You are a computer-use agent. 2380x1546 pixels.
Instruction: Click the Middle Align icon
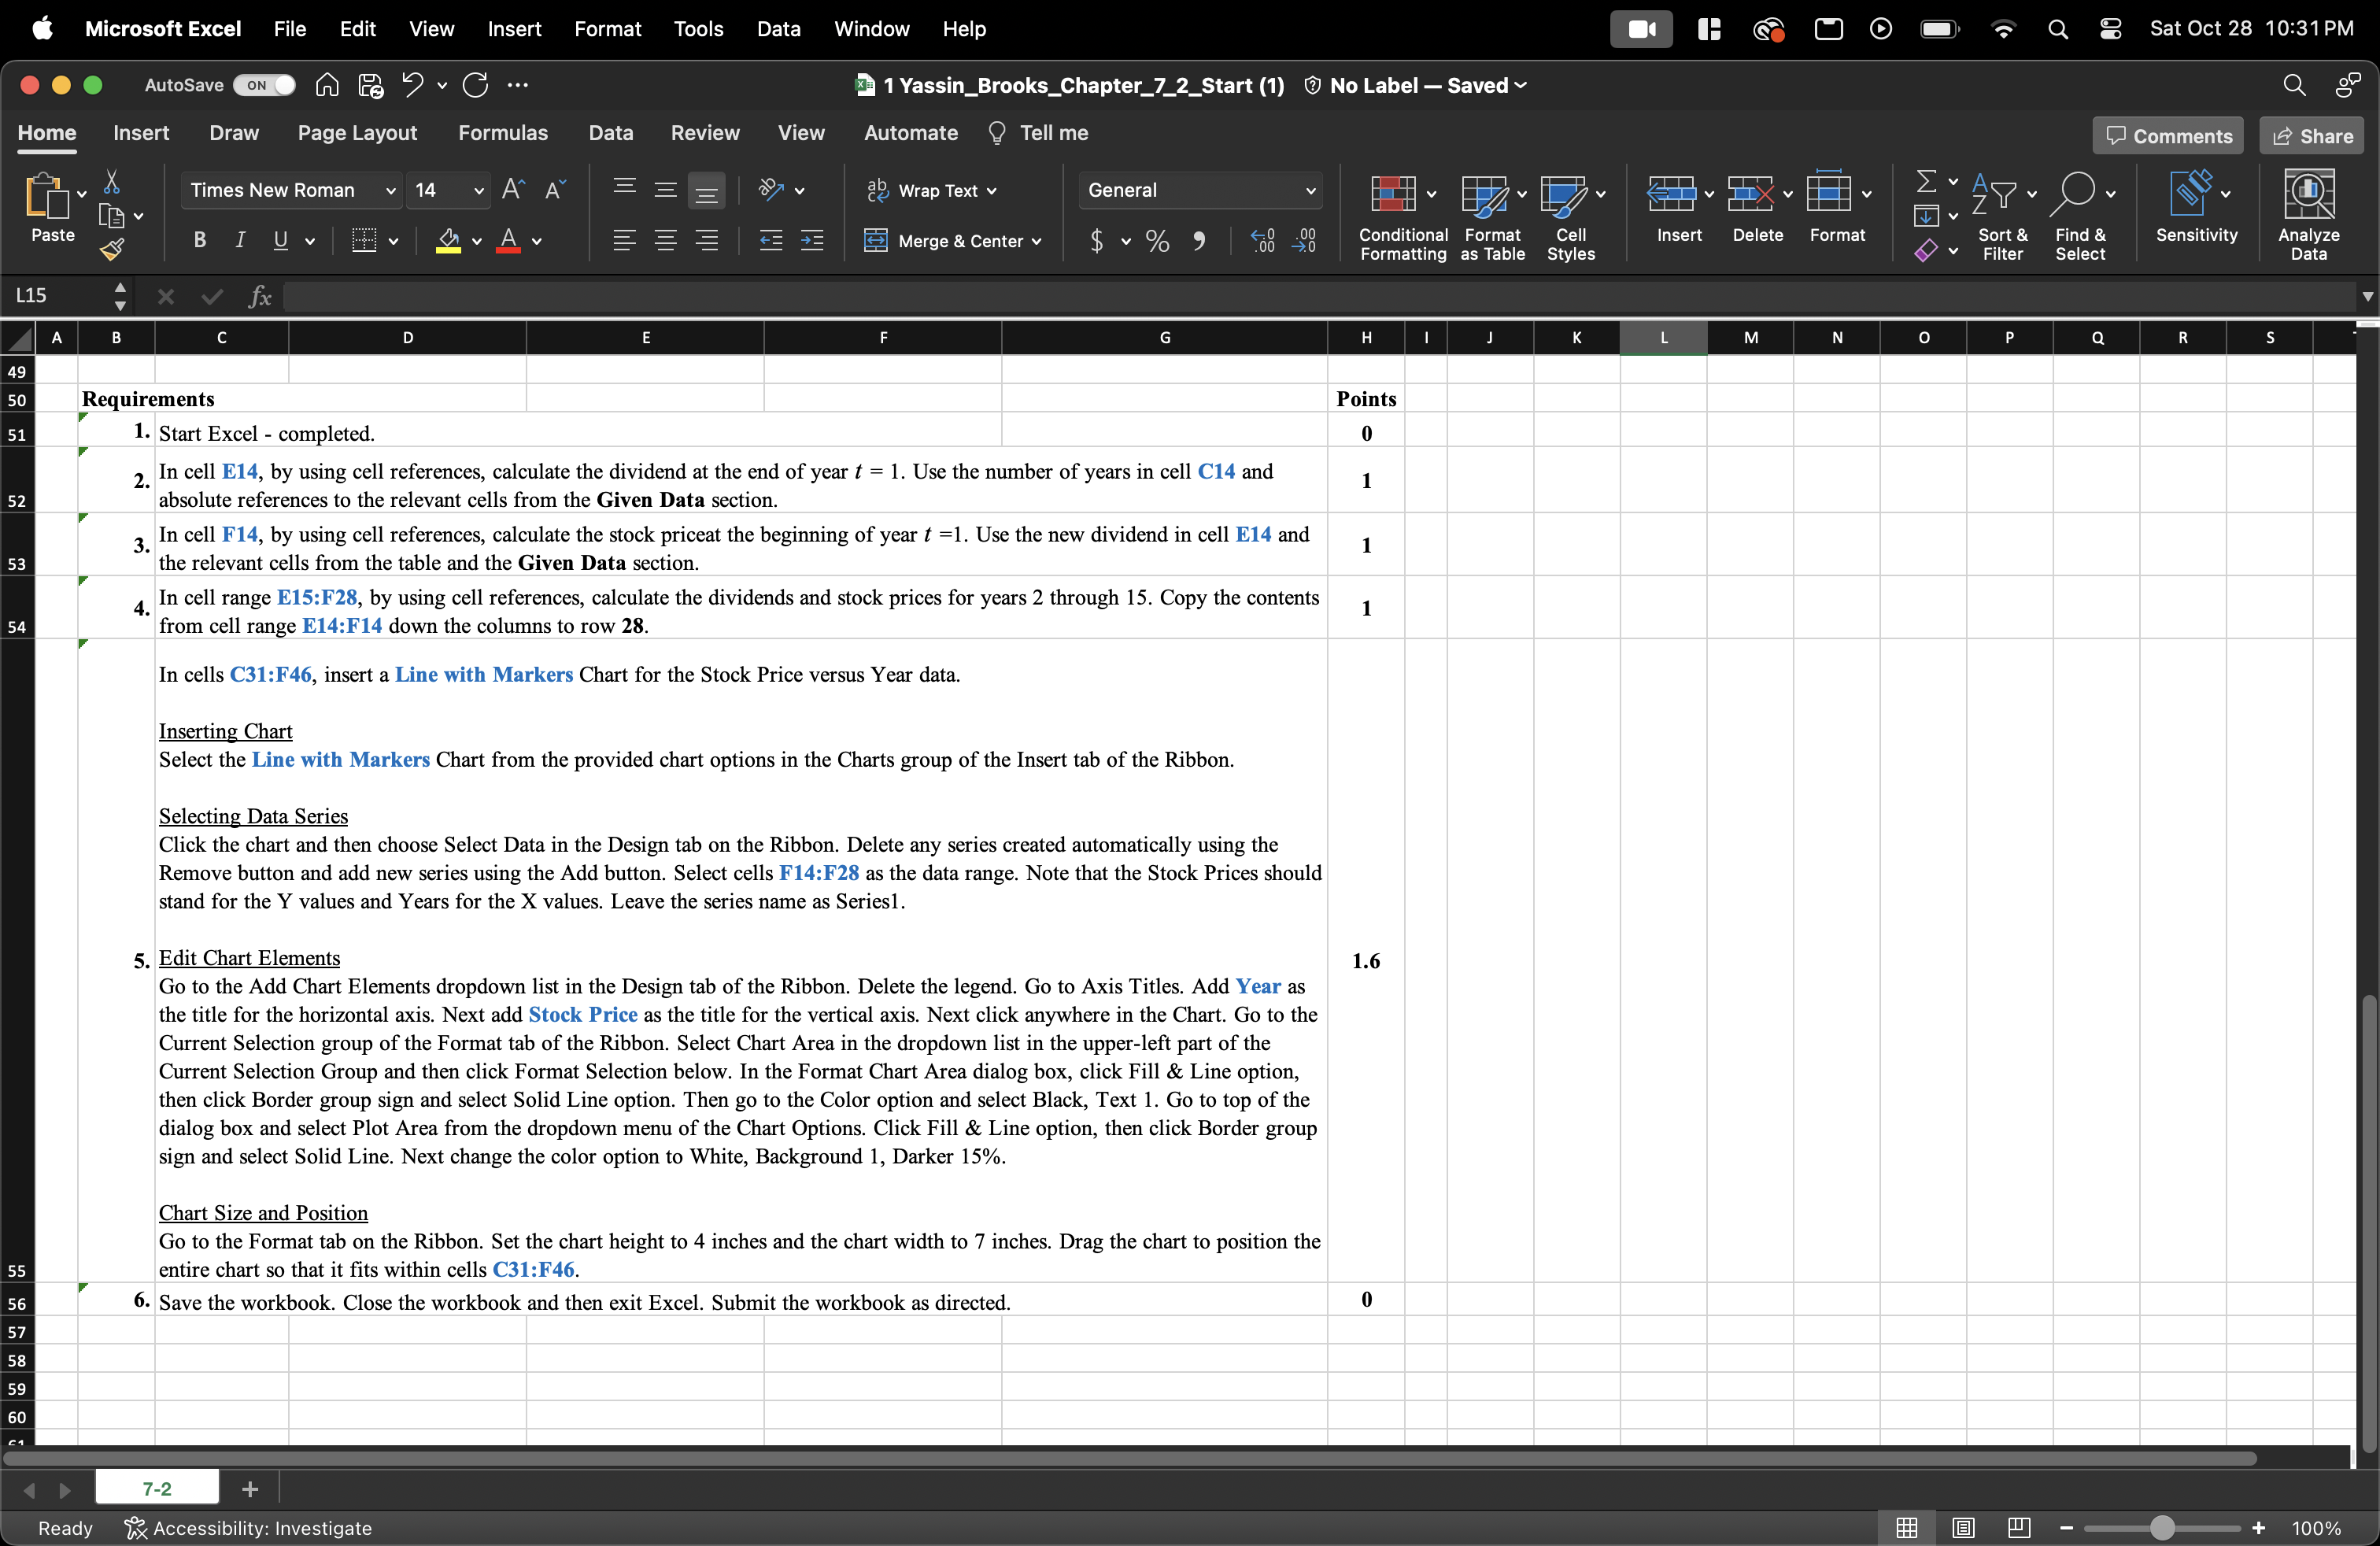tap(665, 190)
